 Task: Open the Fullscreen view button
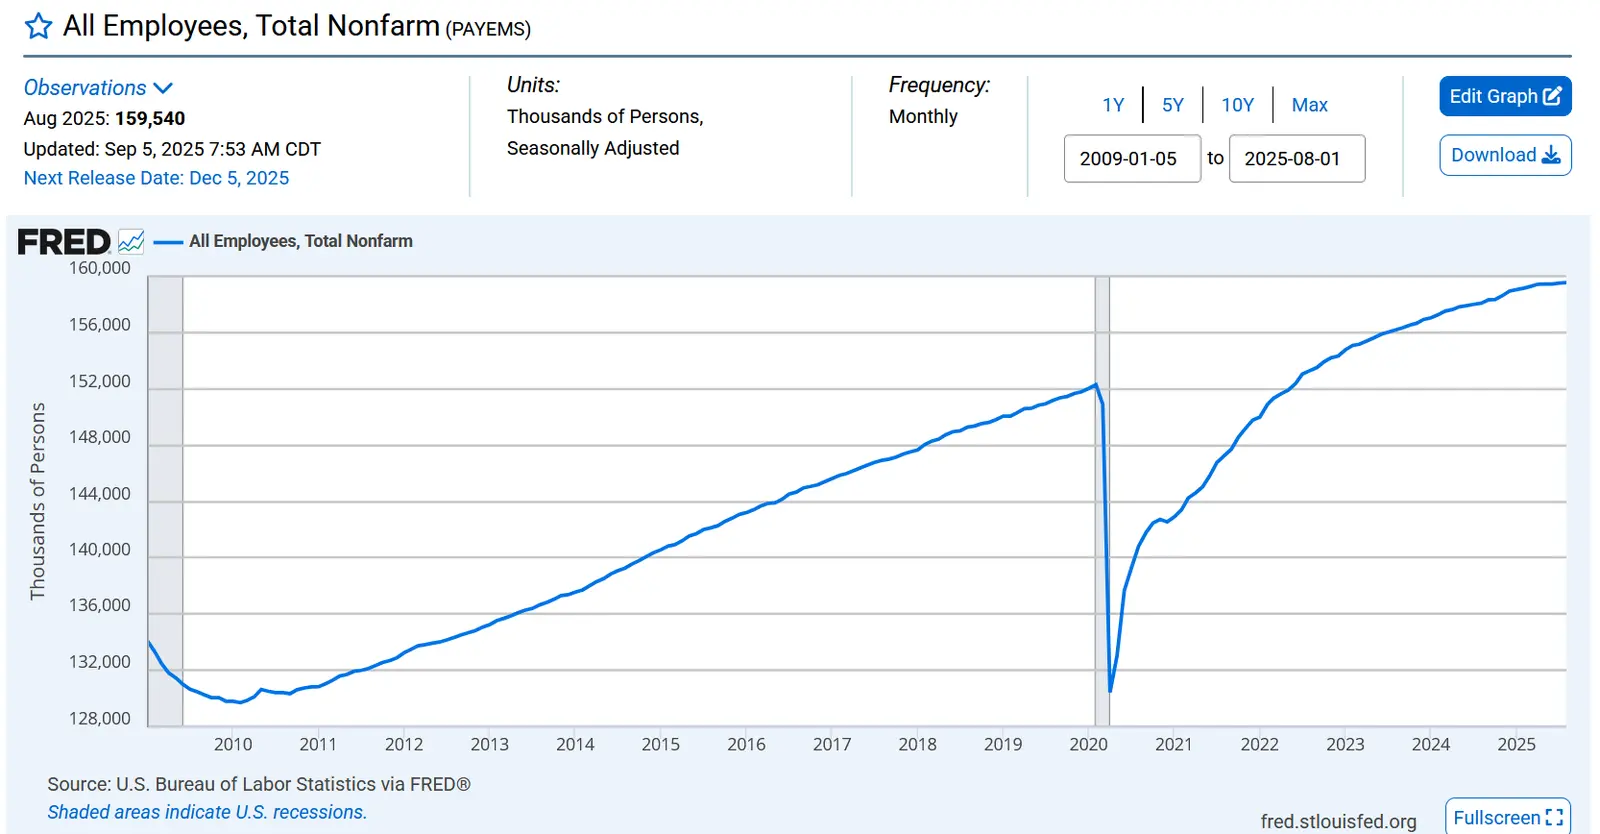click(x=1507, y=817)
